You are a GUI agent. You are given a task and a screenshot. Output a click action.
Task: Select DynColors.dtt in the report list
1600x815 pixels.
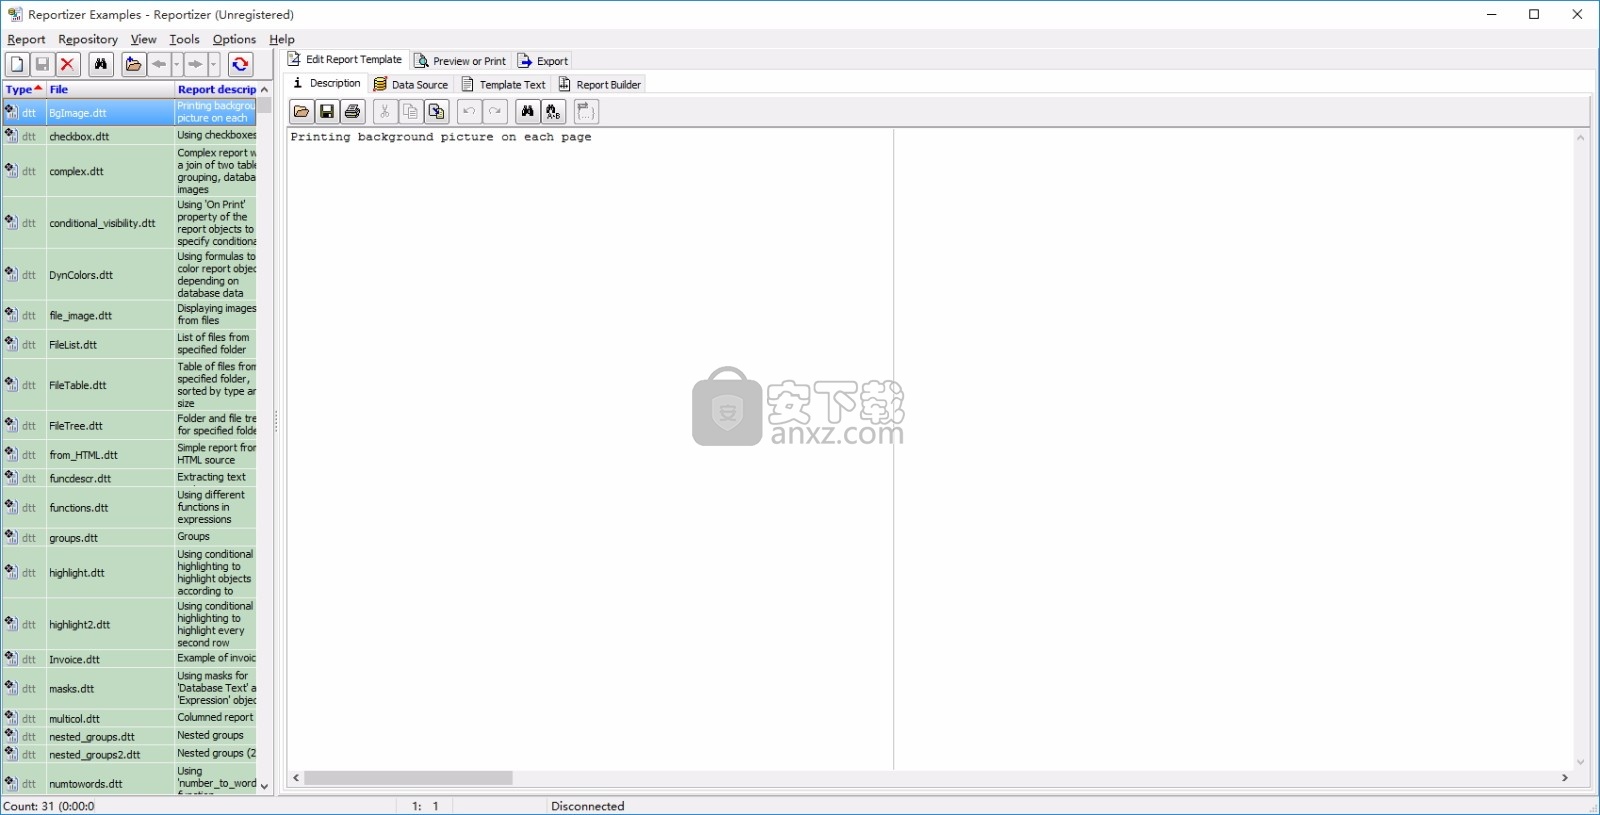point(129,275)
